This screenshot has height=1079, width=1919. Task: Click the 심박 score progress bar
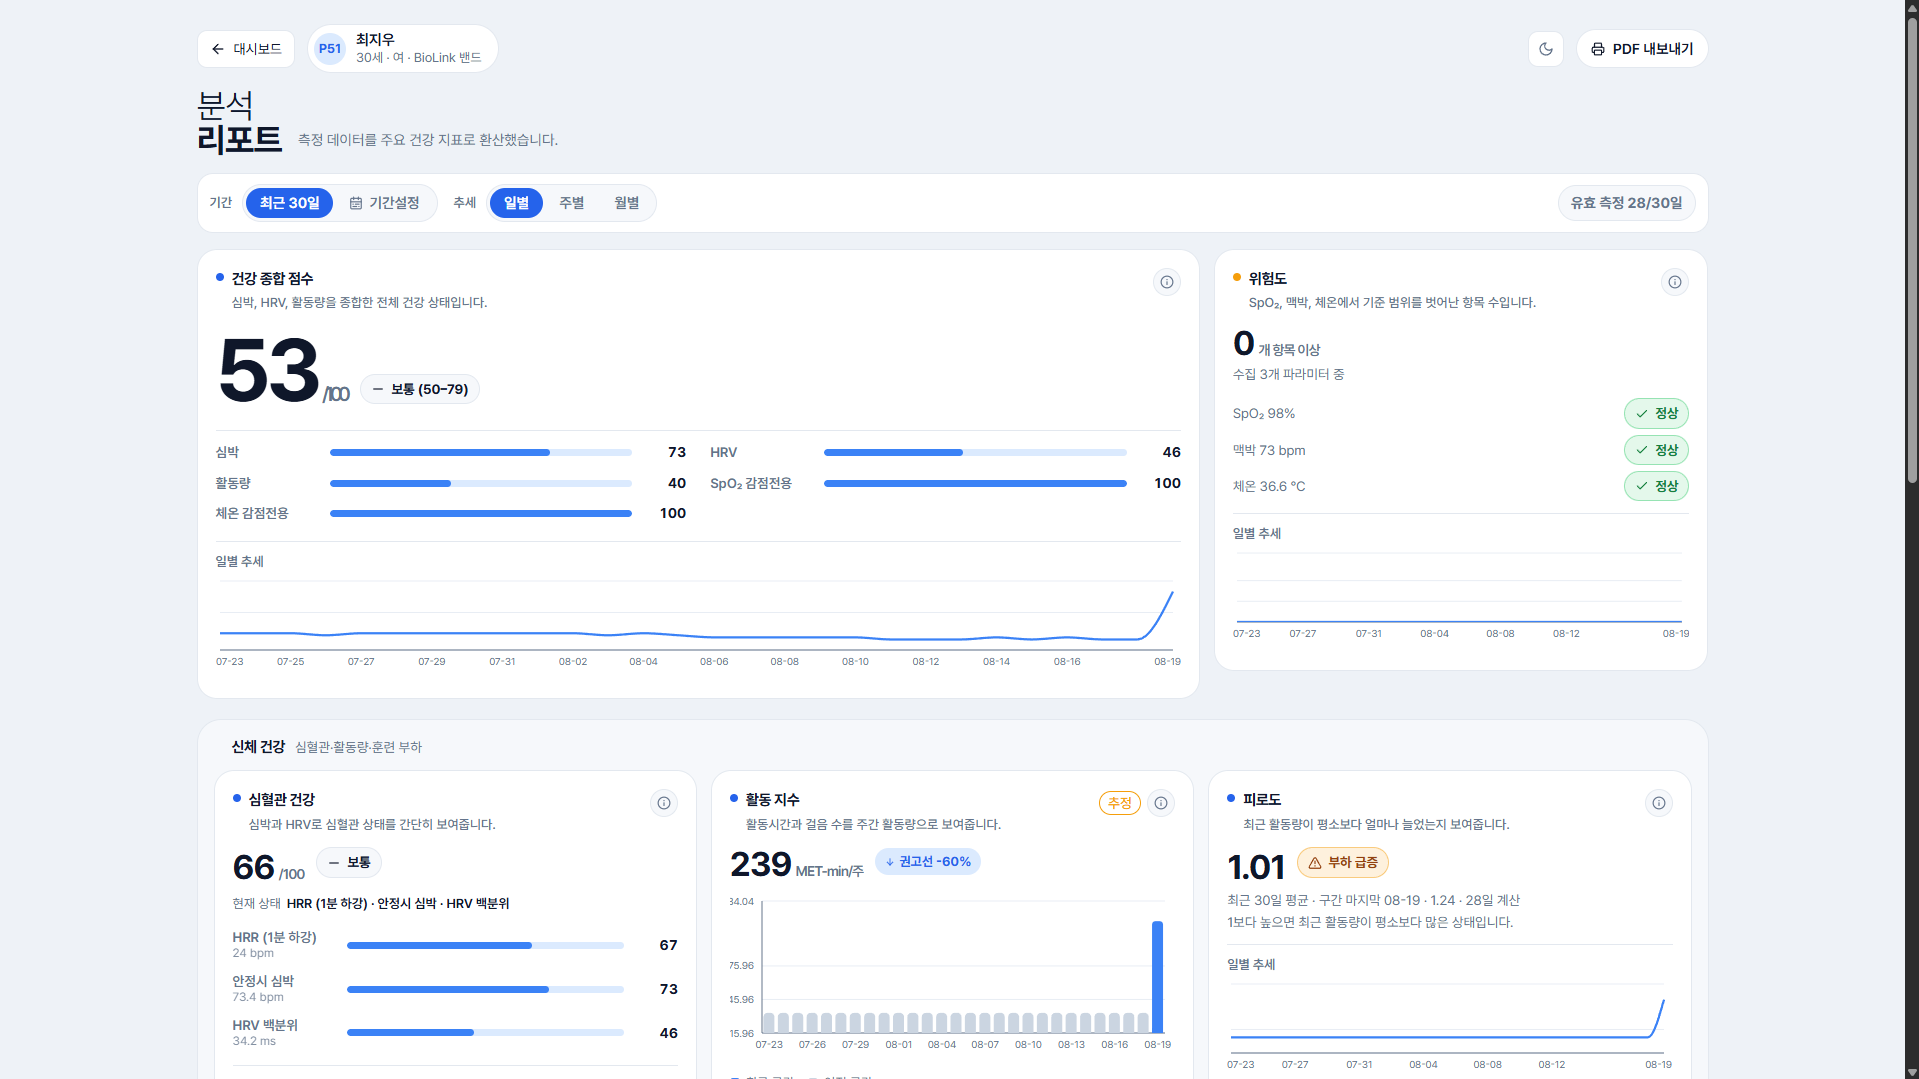tap(481, 453)
